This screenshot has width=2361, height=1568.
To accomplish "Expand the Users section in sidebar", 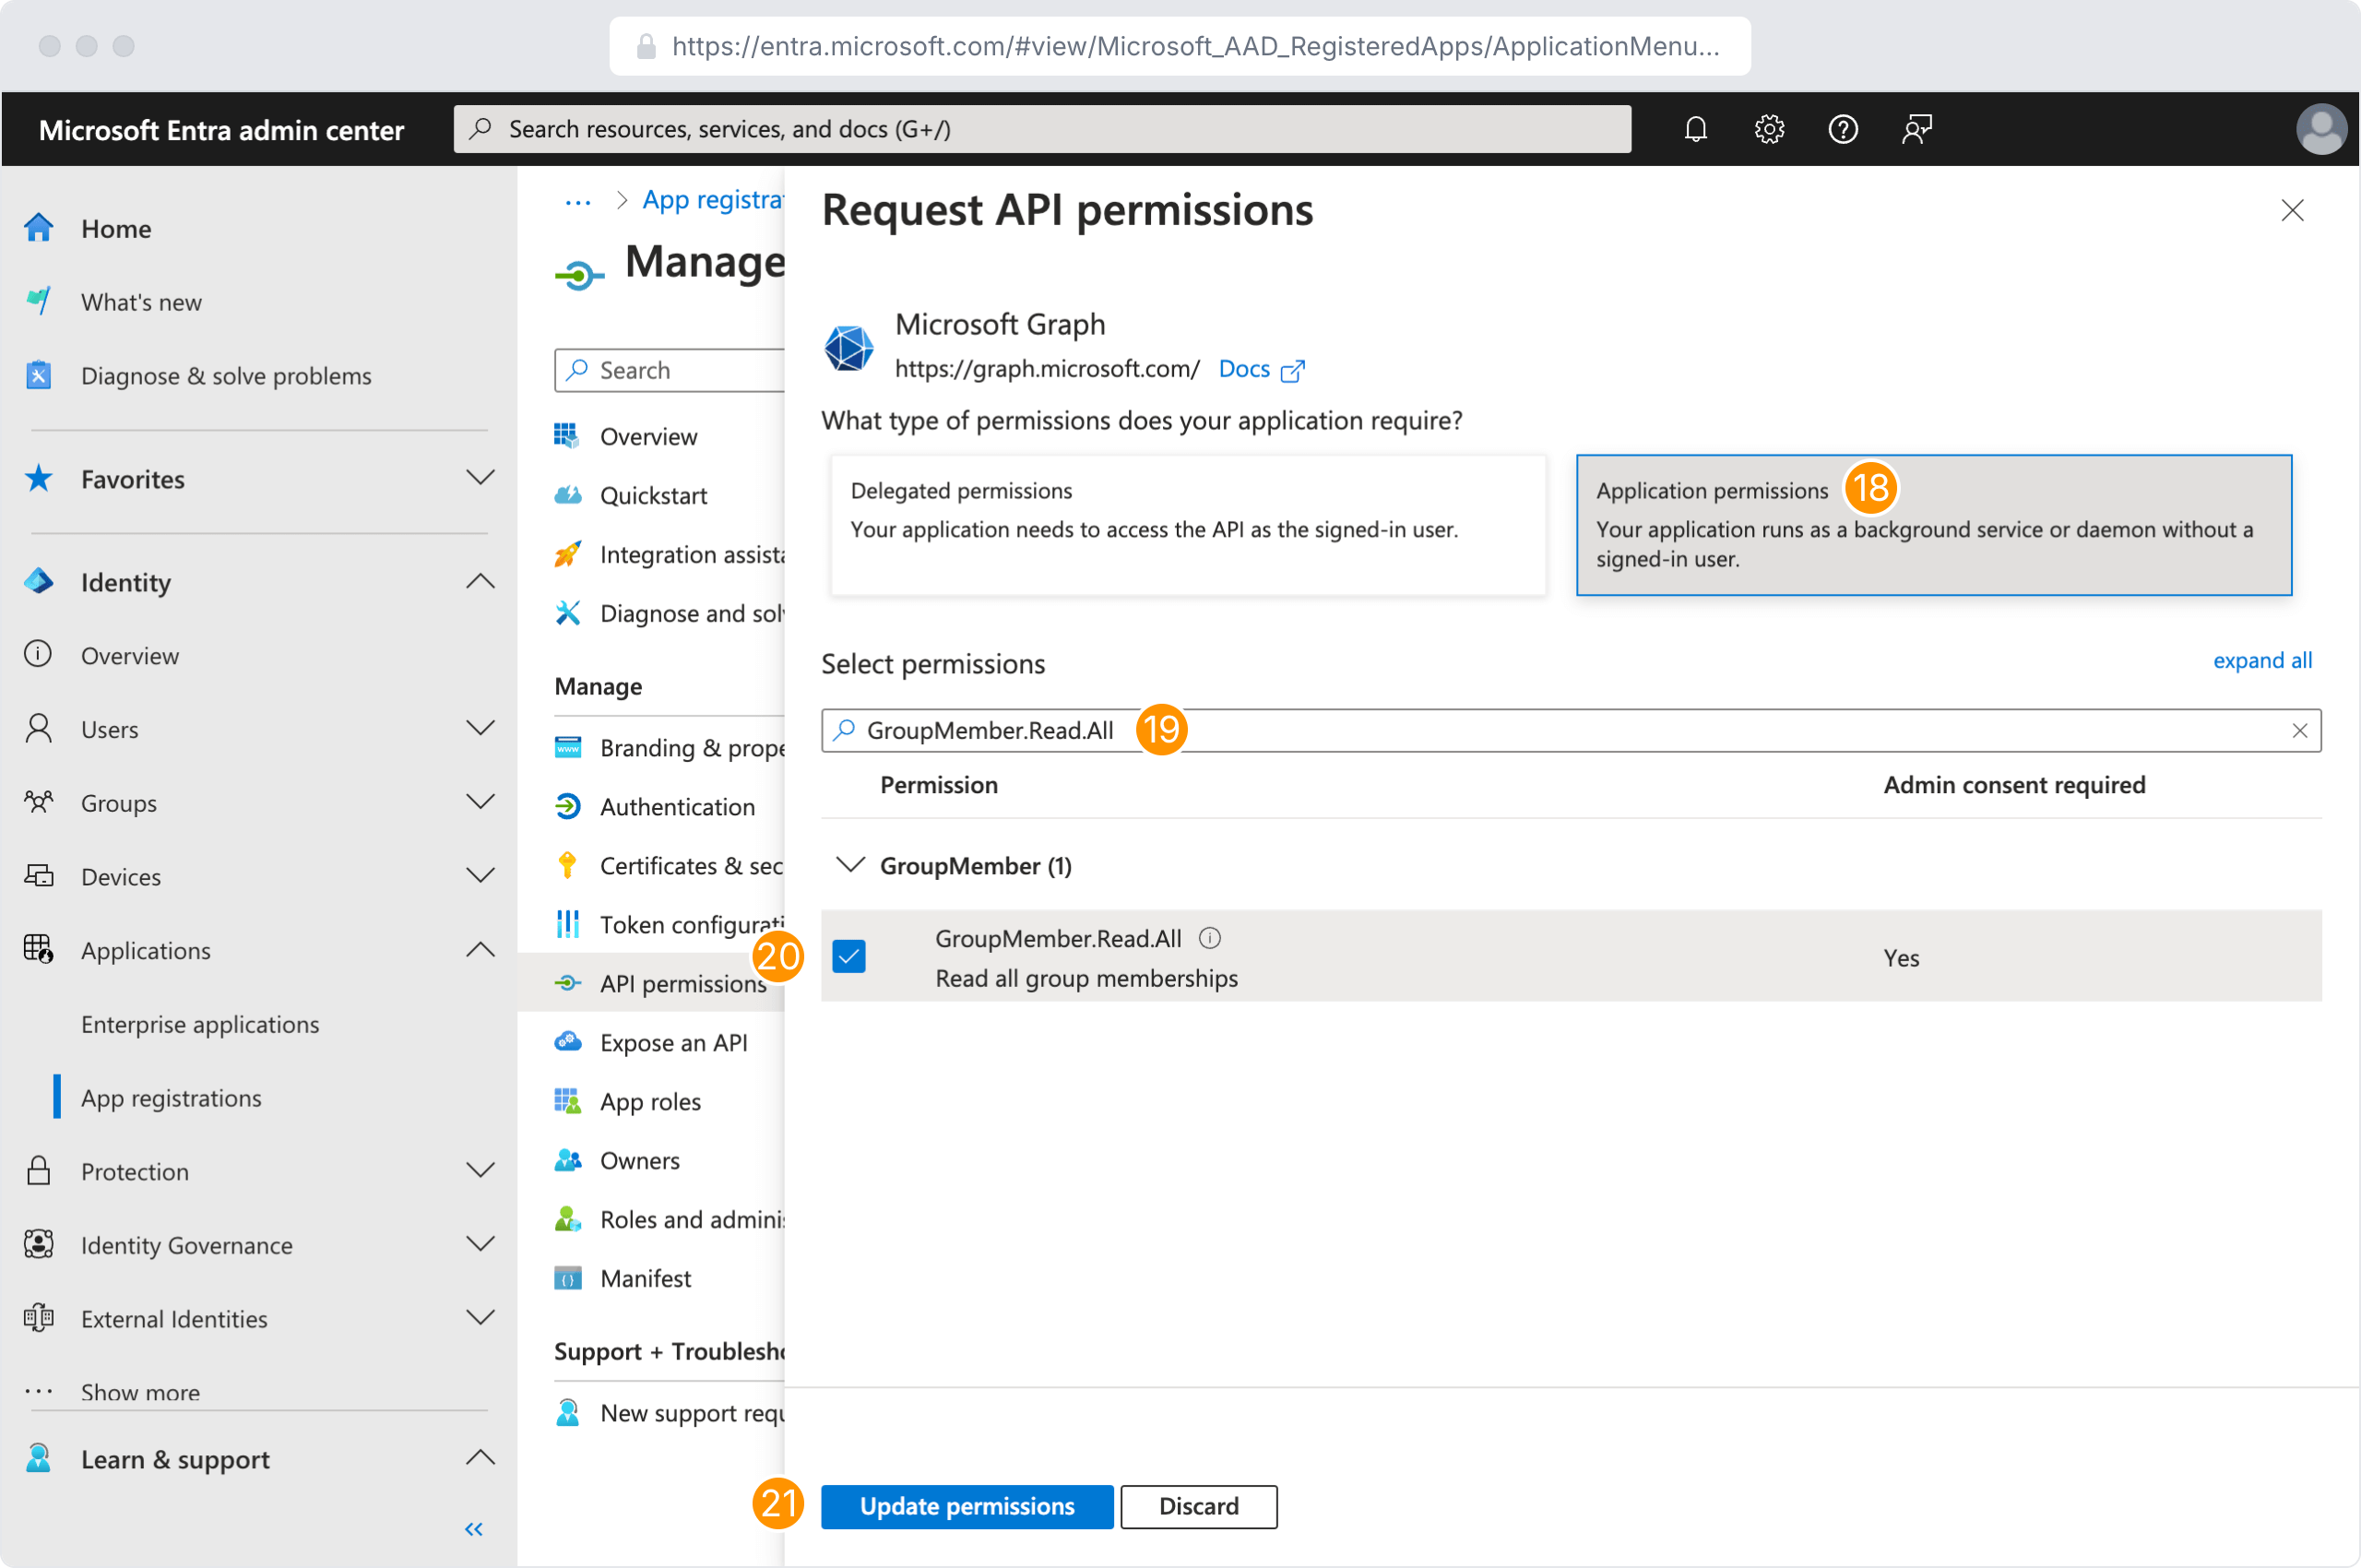I will pyautogui.click(x=480, y=729).
